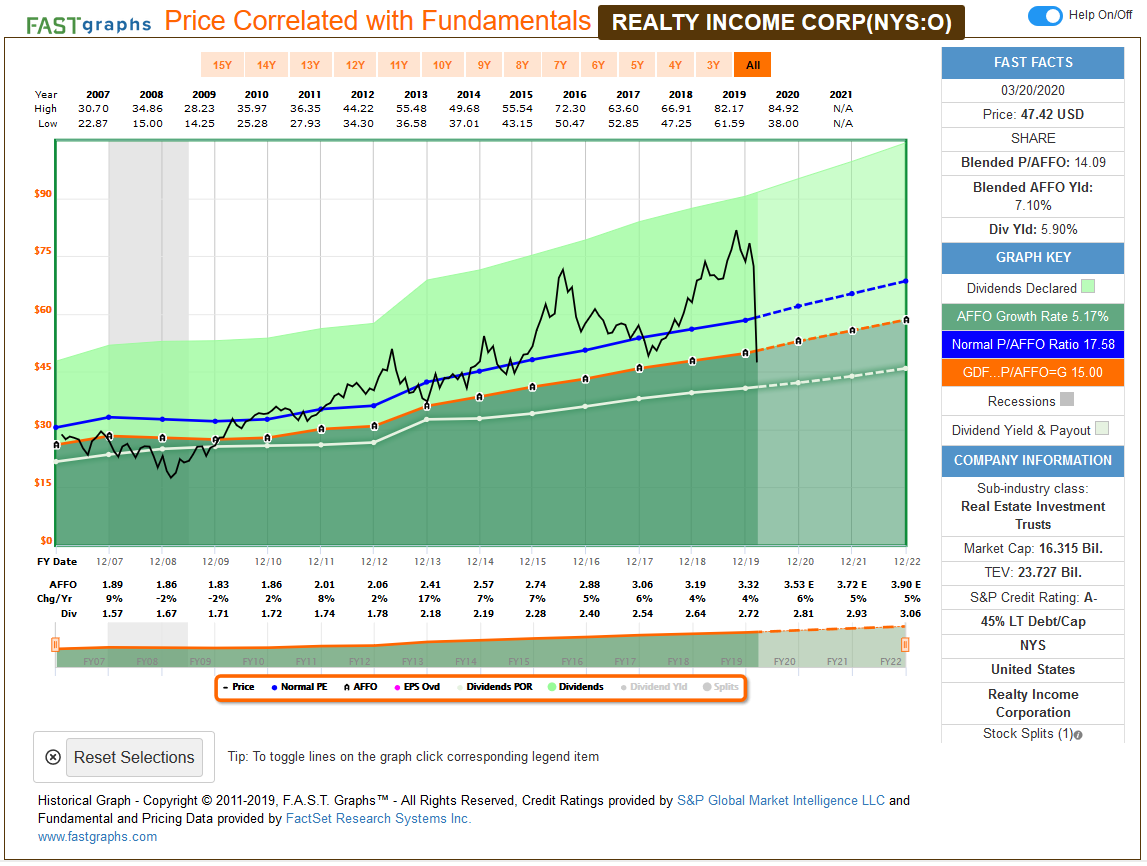Open S&P Global Market Intelligence LLC link
Screen dimensions: 1147x866
click(781, 802)
